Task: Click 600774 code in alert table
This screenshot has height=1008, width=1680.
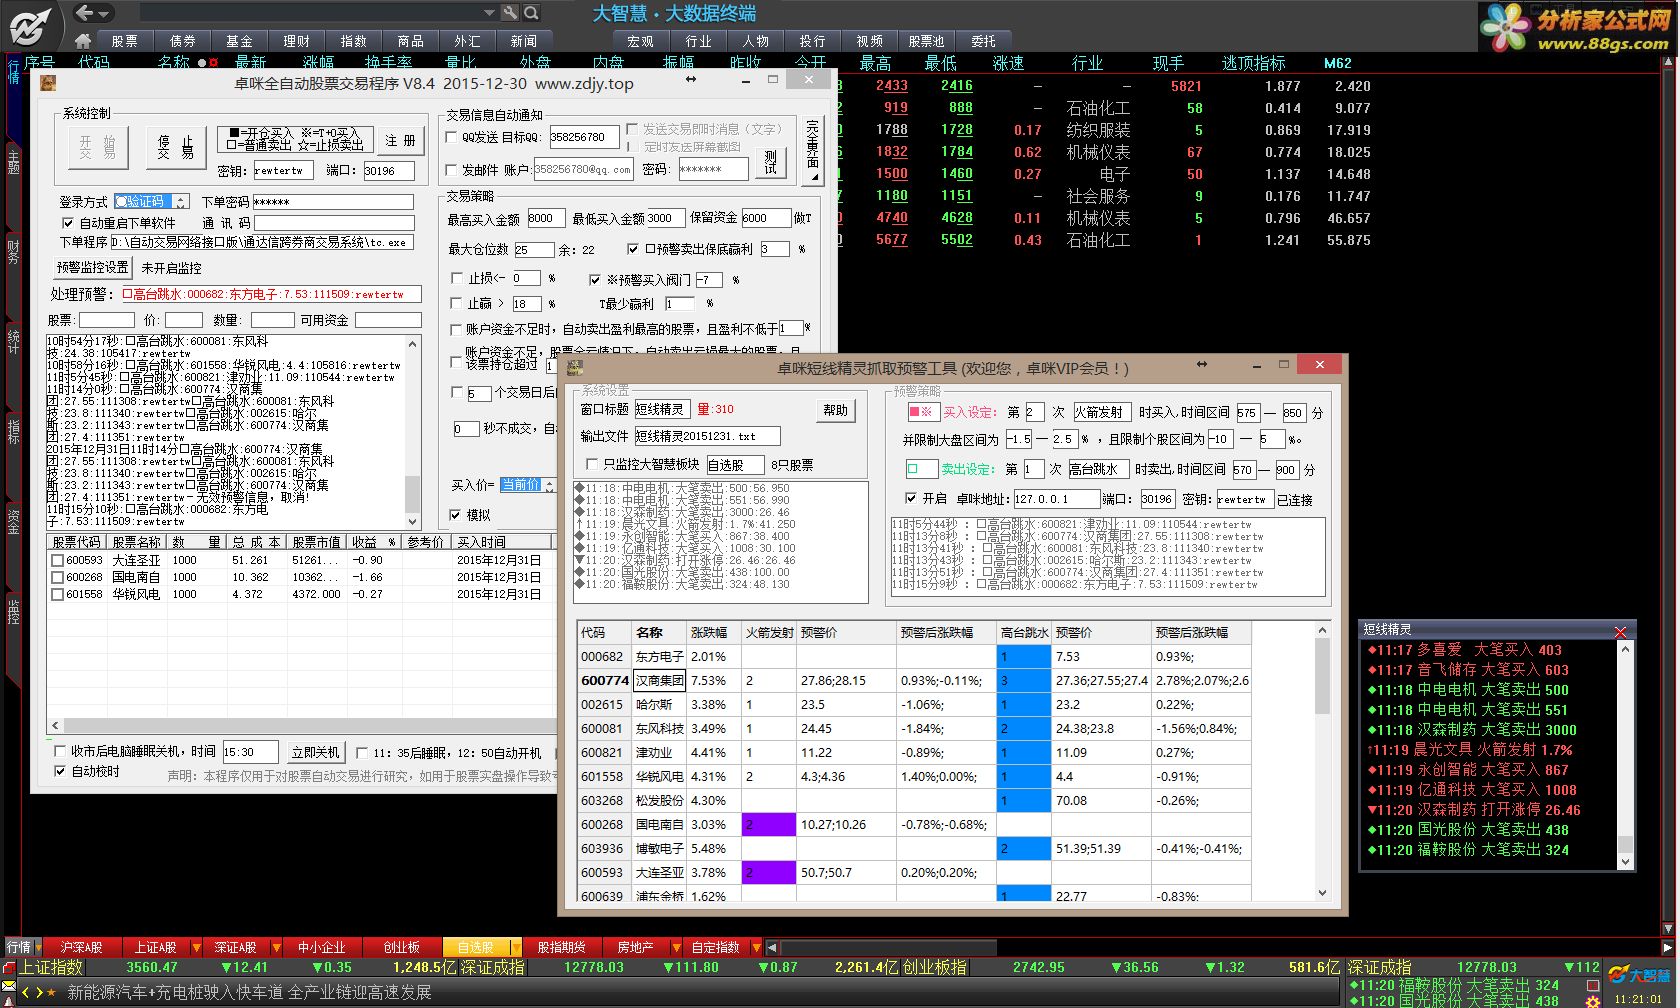Action: pos(605,681)
